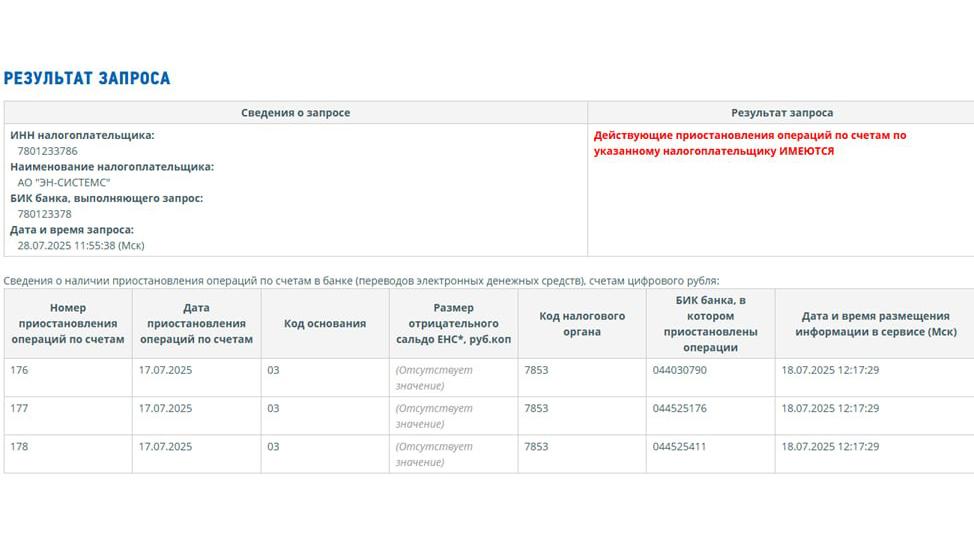The width and height of the screenshot is (974, 548).
Task: Select suspension number 177 cell
Action: pos(20,408)
